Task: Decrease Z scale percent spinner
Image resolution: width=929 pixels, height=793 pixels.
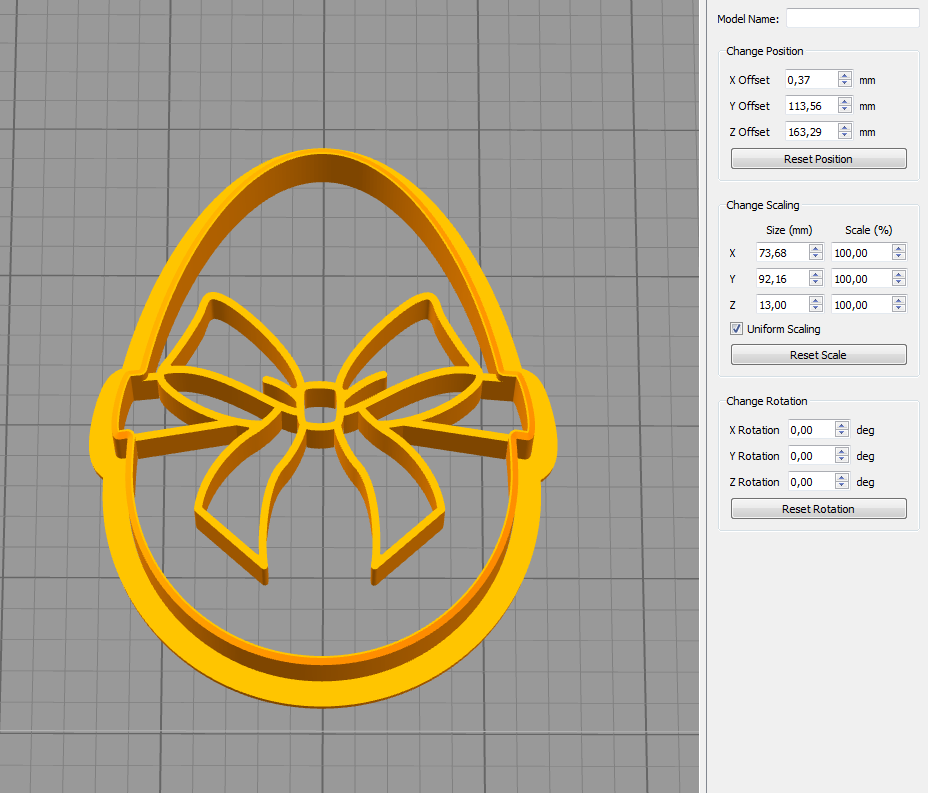Action: 899,309
